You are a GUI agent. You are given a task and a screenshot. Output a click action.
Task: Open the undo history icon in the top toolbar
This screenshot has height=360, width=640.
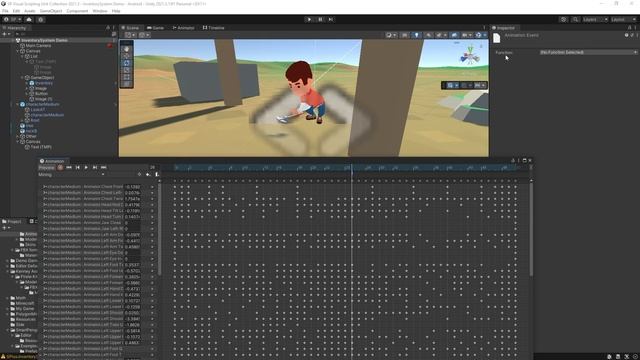pyautogui.click(x=564, y=19)
